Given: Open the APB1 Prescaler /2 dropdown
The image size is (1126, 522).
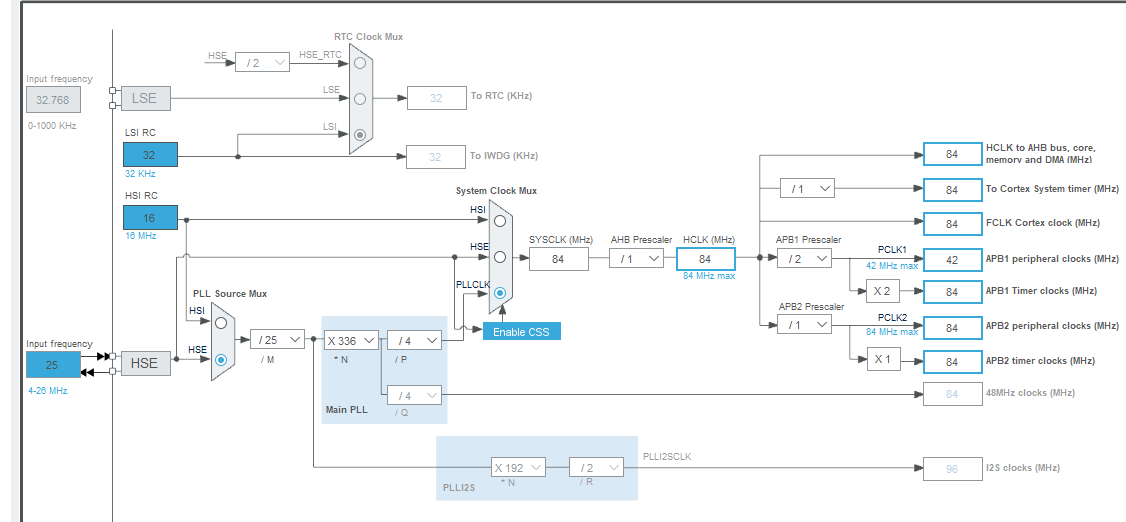Looking at the screenshot, I should (804, 258).
